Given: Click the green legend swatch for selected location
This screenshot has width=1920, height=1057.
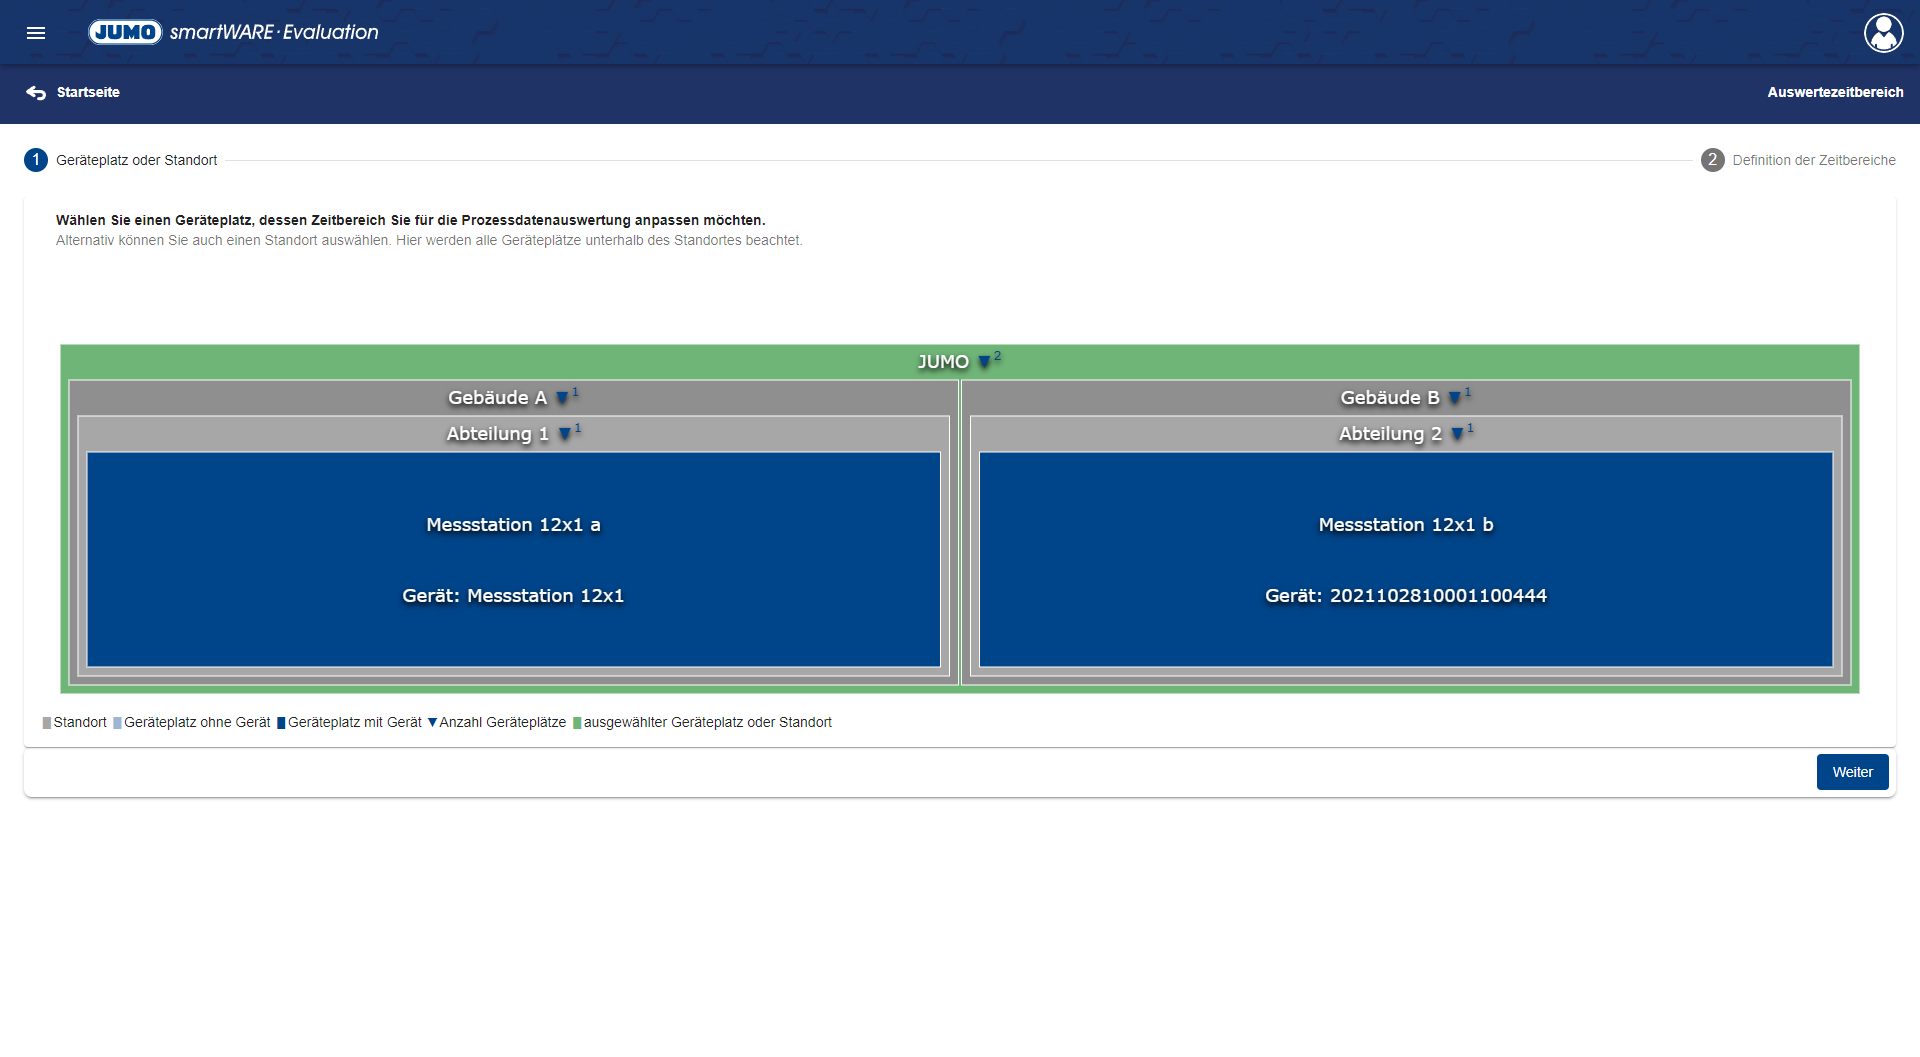Looking at the screenshot, I should 577,723.
